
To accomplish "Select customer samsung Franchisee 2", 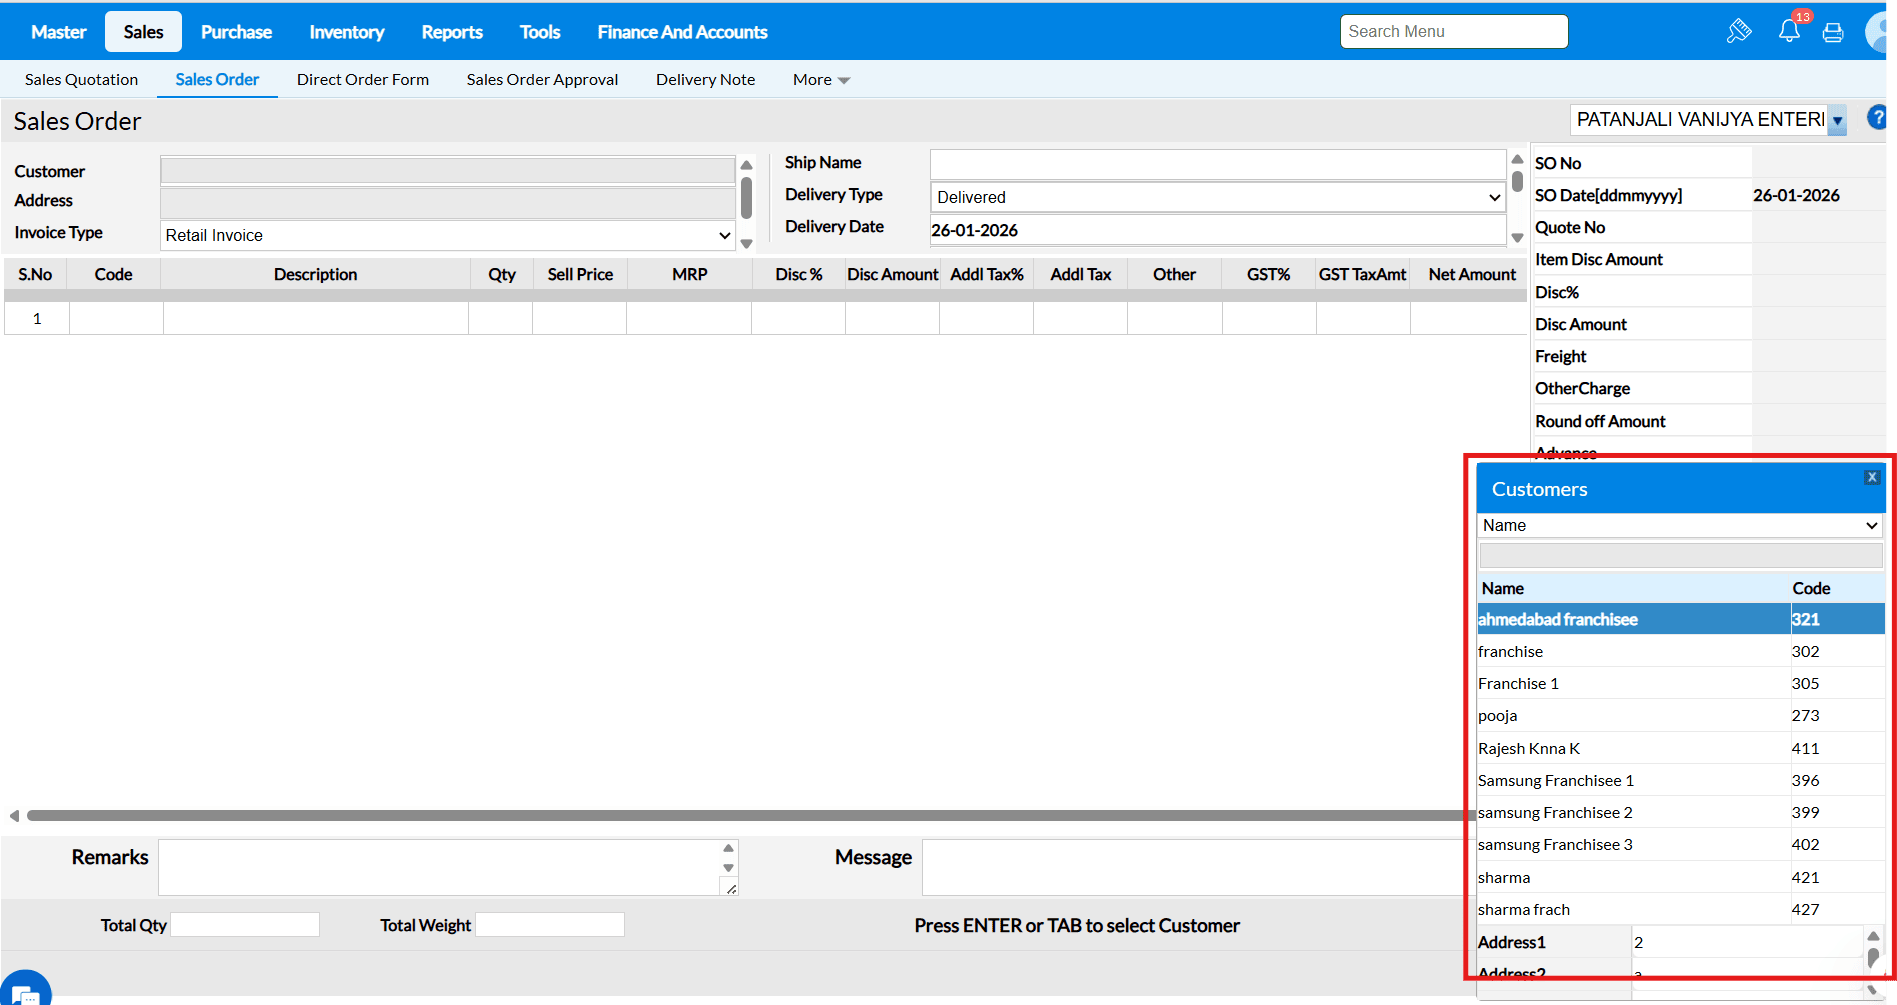I will click(1680, 813).
